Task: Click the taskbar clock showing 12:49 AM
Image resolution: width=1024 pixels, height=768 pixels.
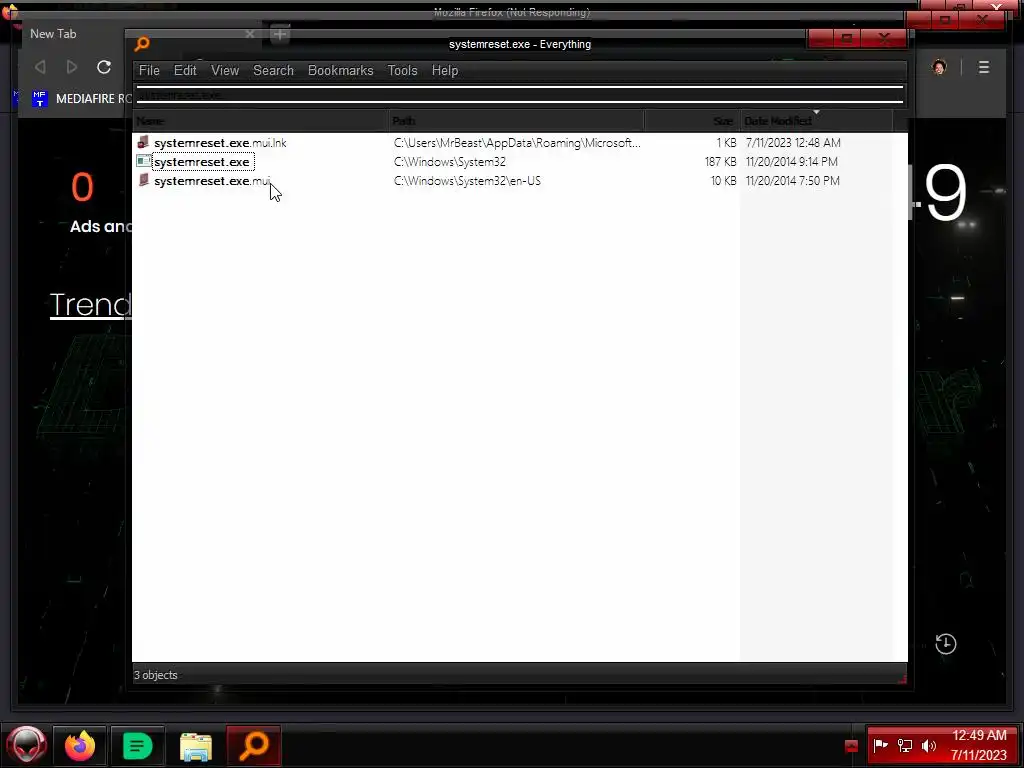Action: point(979,745)
